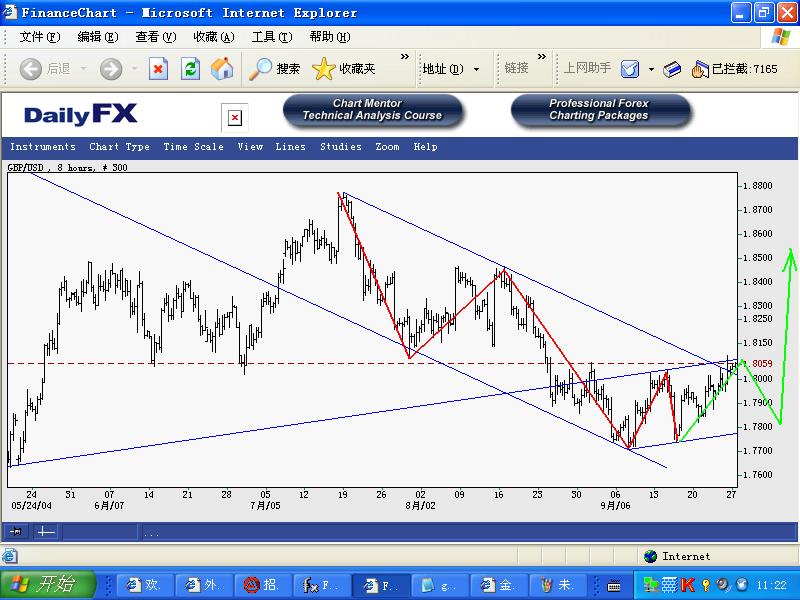Open the Studies menu

pos(340,147)
